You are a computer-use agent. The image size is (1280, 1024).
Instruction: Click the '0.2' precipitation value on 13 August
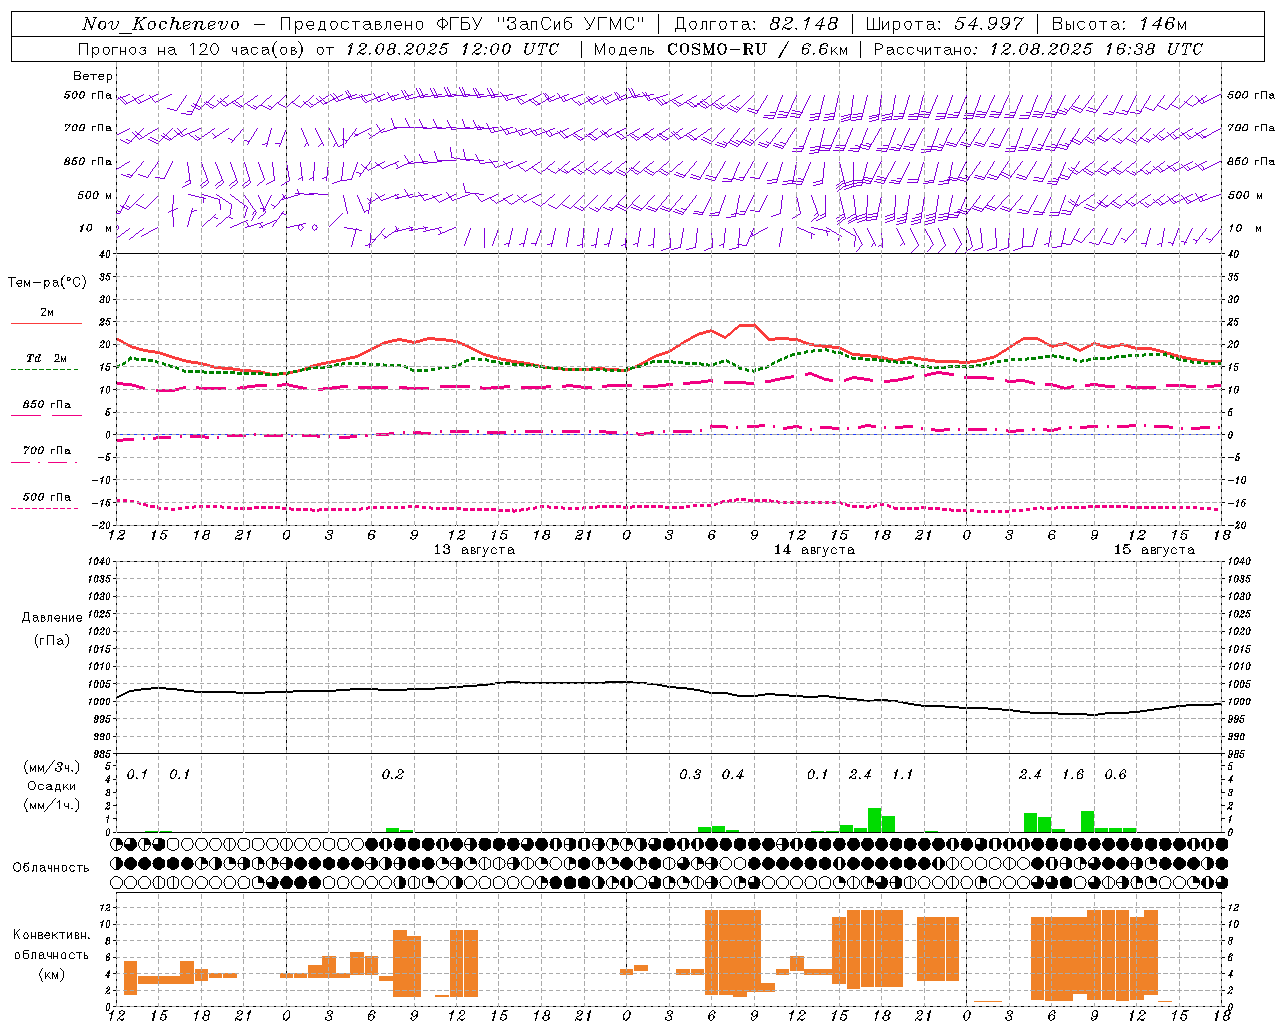(393, 775)
